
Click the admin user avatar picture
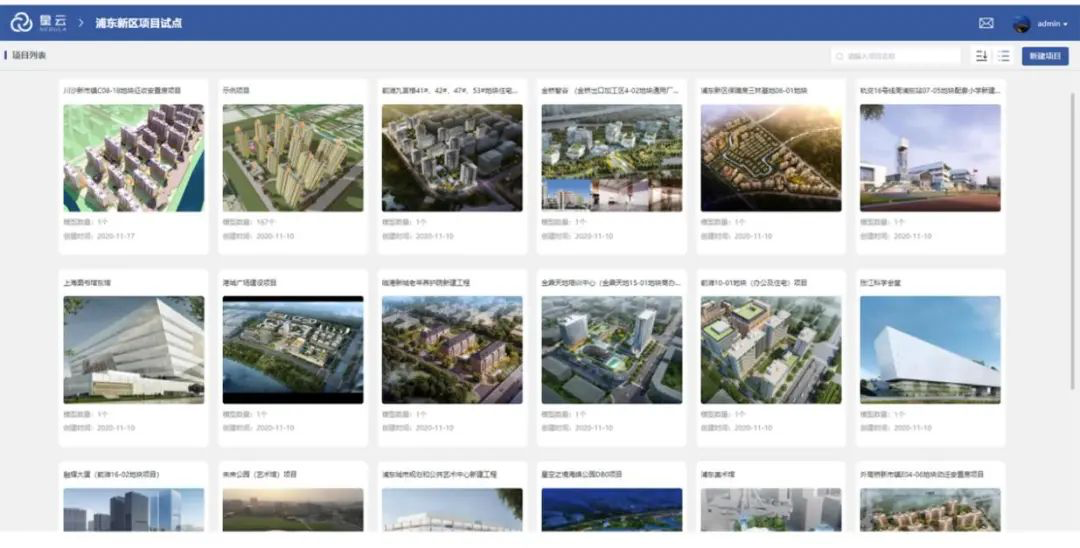1021,23
